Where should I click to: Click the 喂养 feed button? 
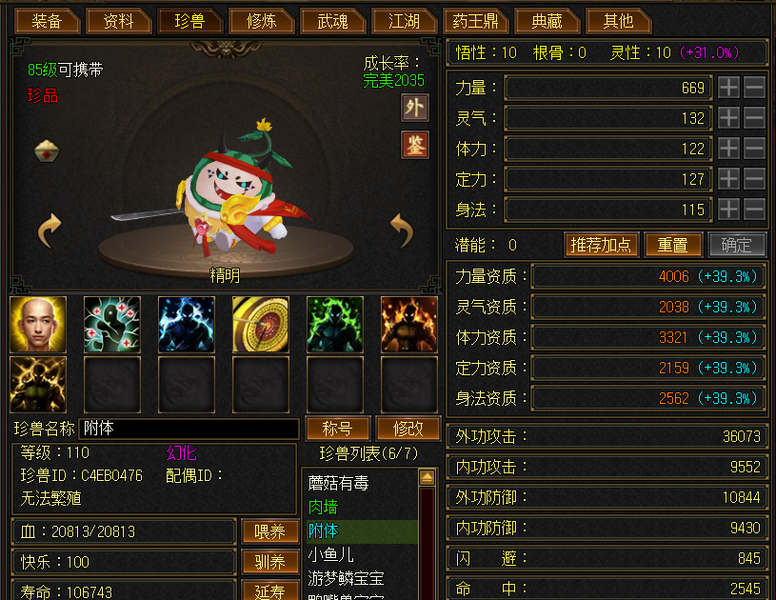(270, 532)
